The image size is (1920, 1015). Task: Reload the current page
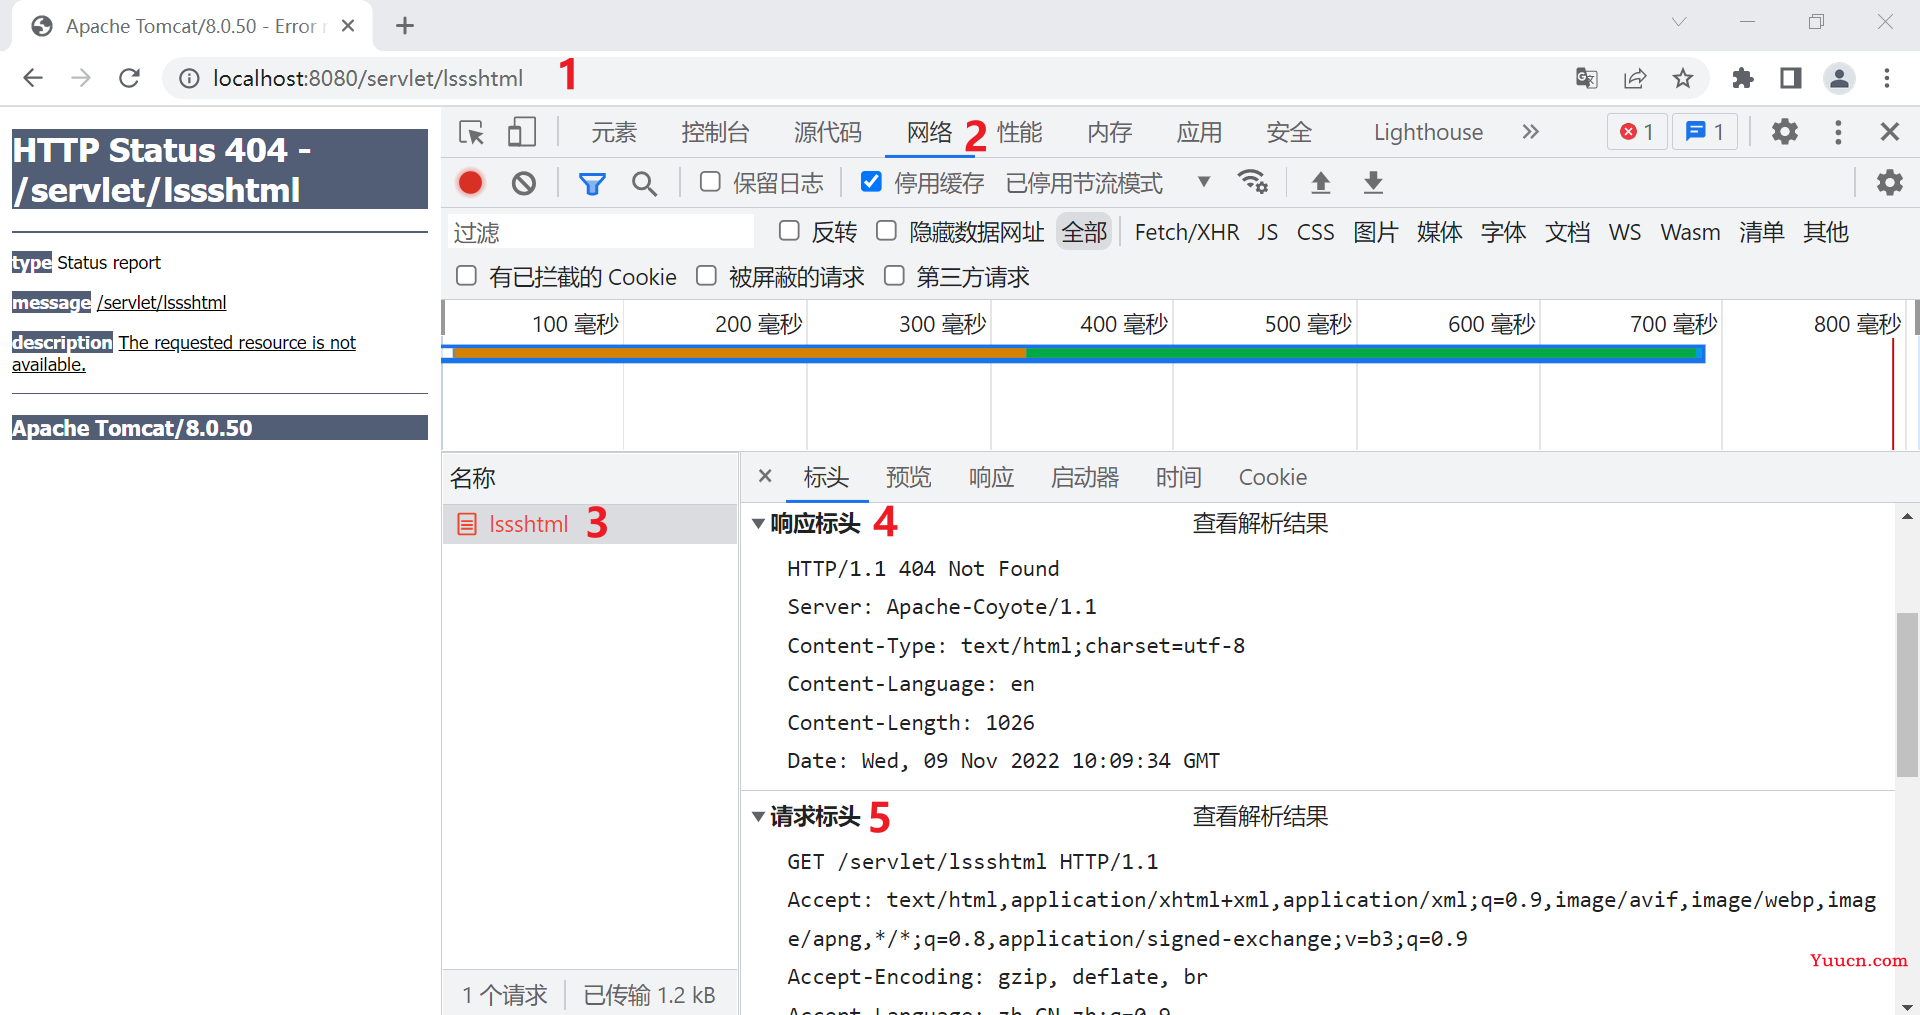point(129,78)
